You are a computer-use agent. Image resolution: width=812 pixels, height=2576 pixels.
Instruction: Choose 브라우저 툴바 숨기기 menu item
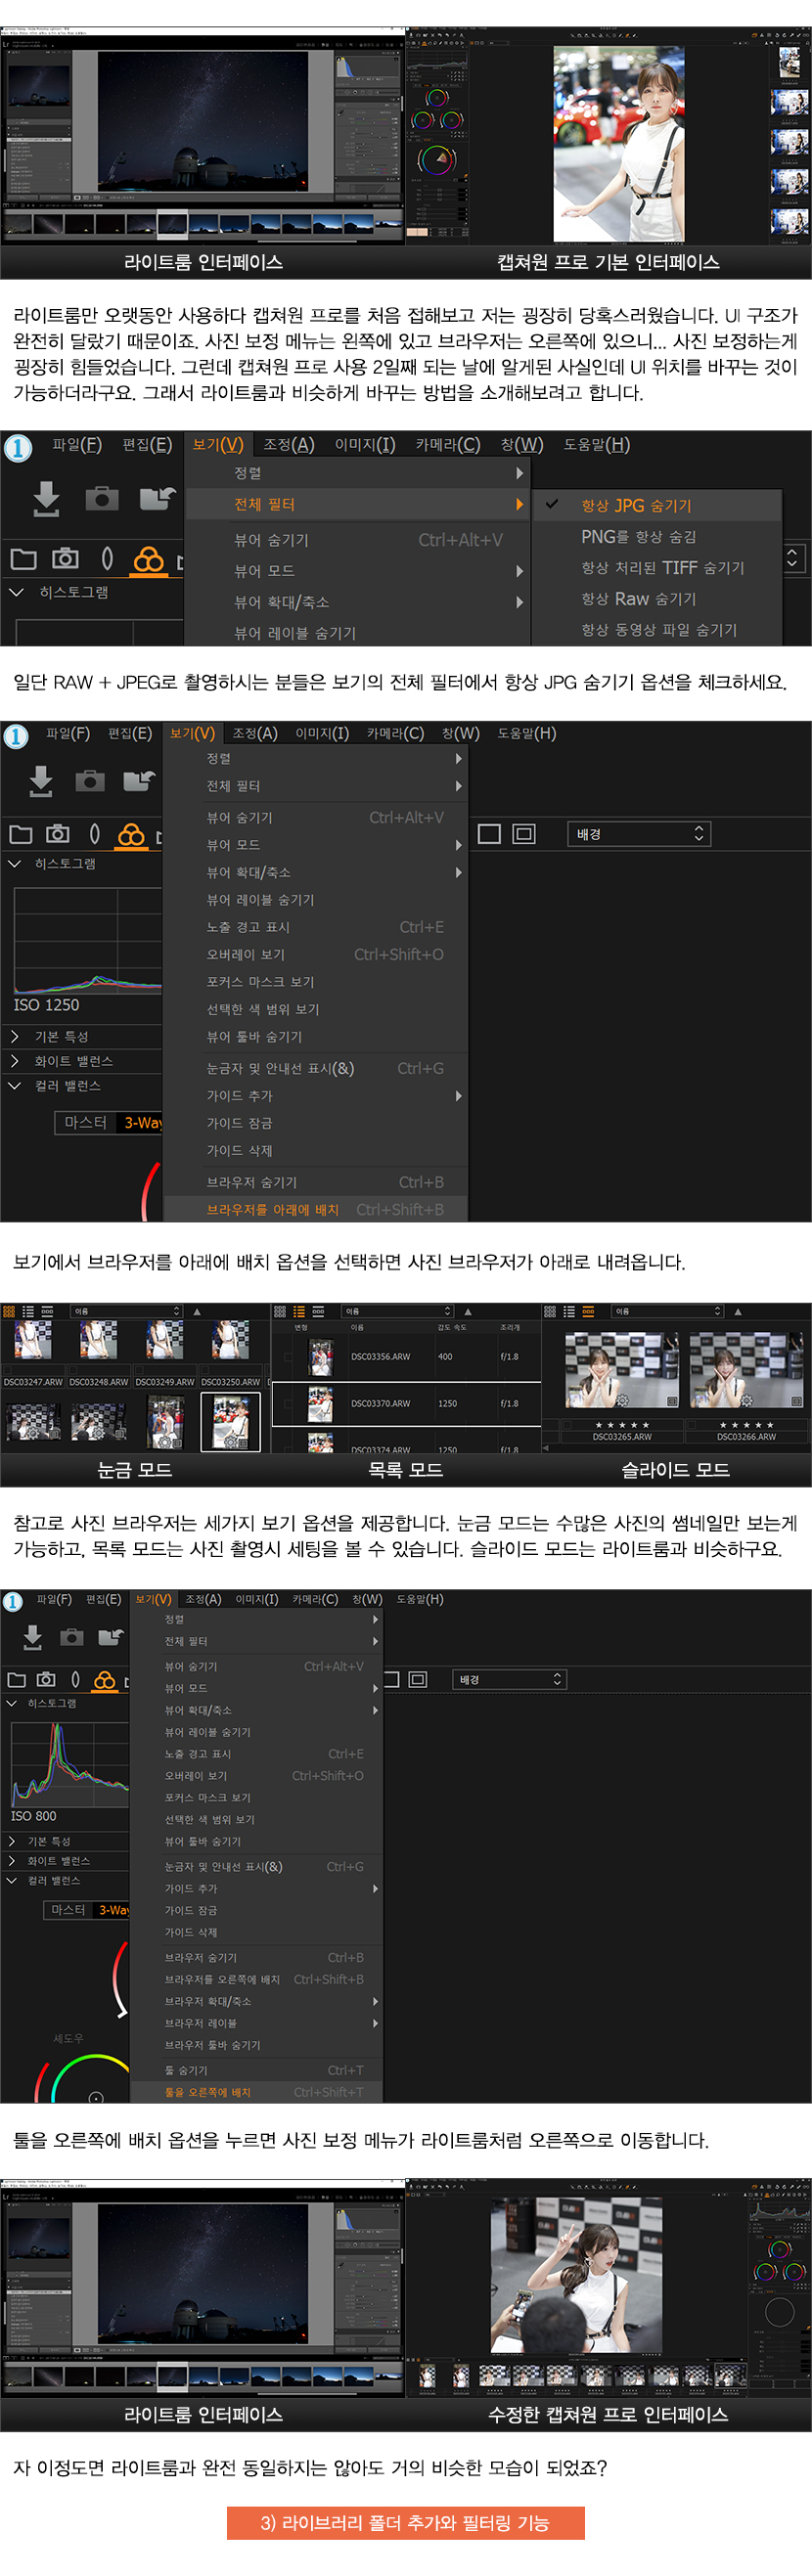pos(257,2045)
